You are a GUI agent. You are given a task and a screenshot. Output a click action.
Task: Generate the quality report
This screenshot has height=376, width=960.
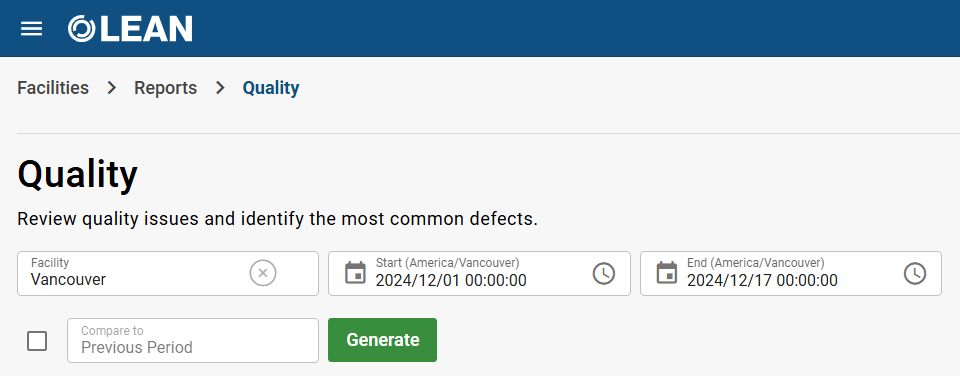(383, 340)
